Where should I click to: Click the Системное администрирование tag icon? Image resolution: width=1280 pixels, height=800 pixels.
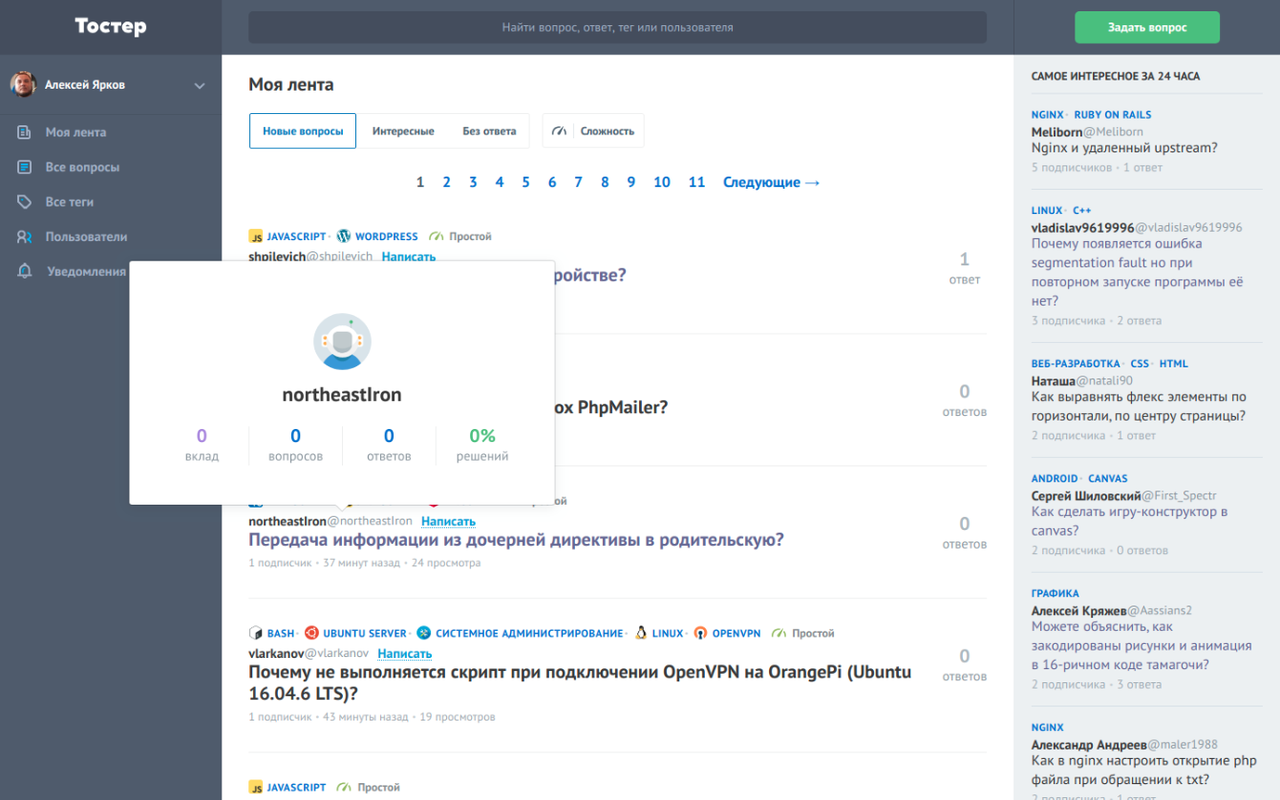424,633
